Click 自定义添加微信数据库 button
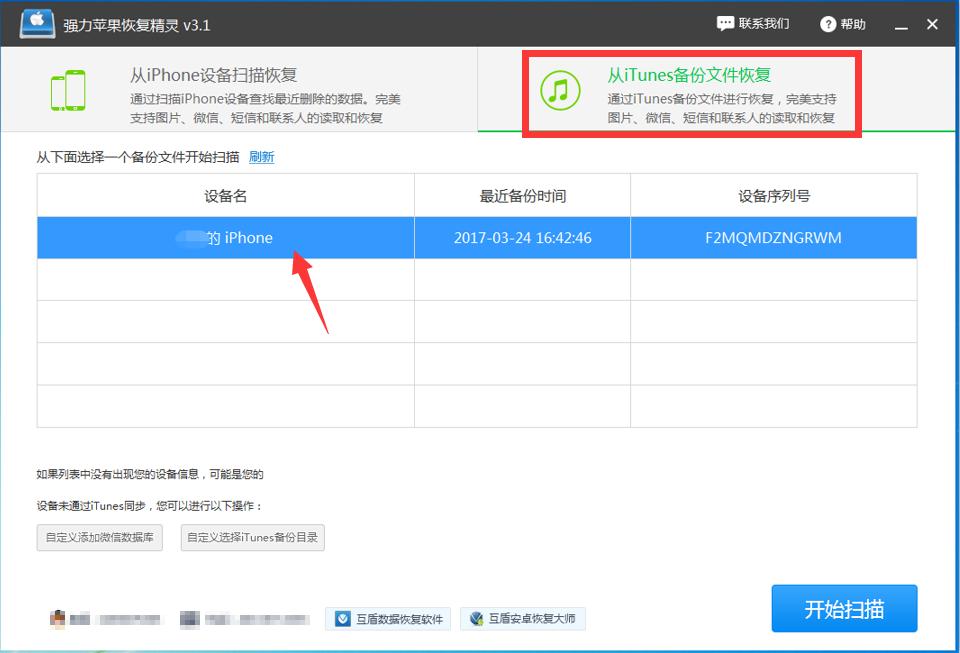The width and height of the screenshot is (960, 653). 99,537
